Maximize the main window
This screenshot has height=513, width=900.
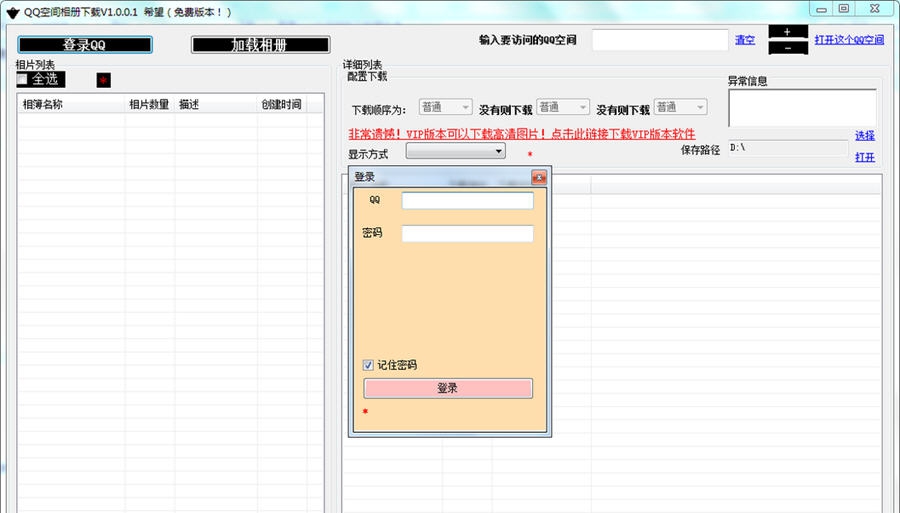[844, 9]
